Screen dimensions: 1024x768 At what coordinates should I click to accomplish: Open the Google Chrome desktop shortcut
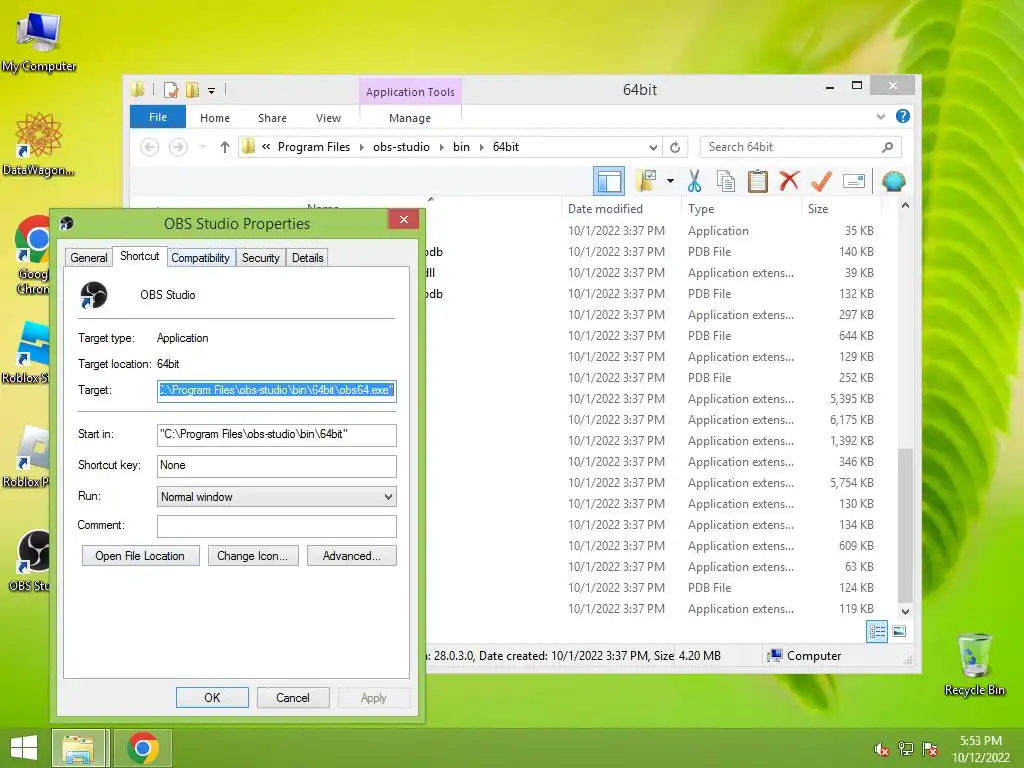33,255
